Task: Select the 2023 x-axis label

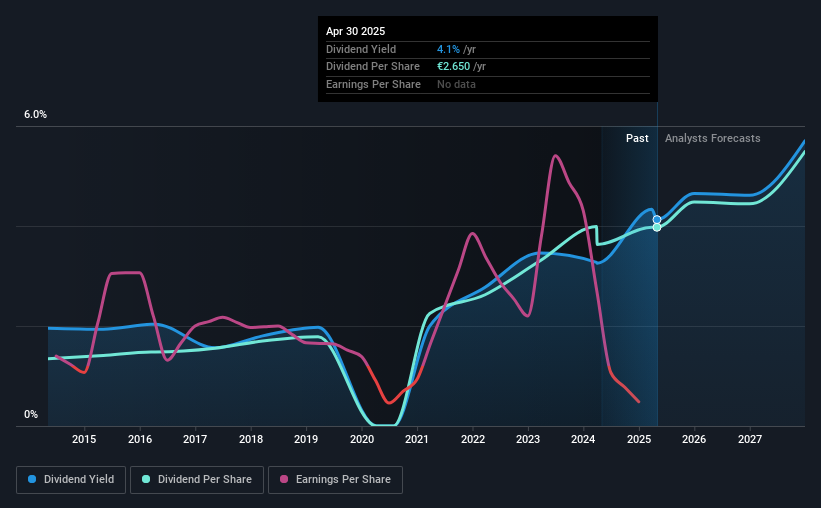Action: click(528, 439)
